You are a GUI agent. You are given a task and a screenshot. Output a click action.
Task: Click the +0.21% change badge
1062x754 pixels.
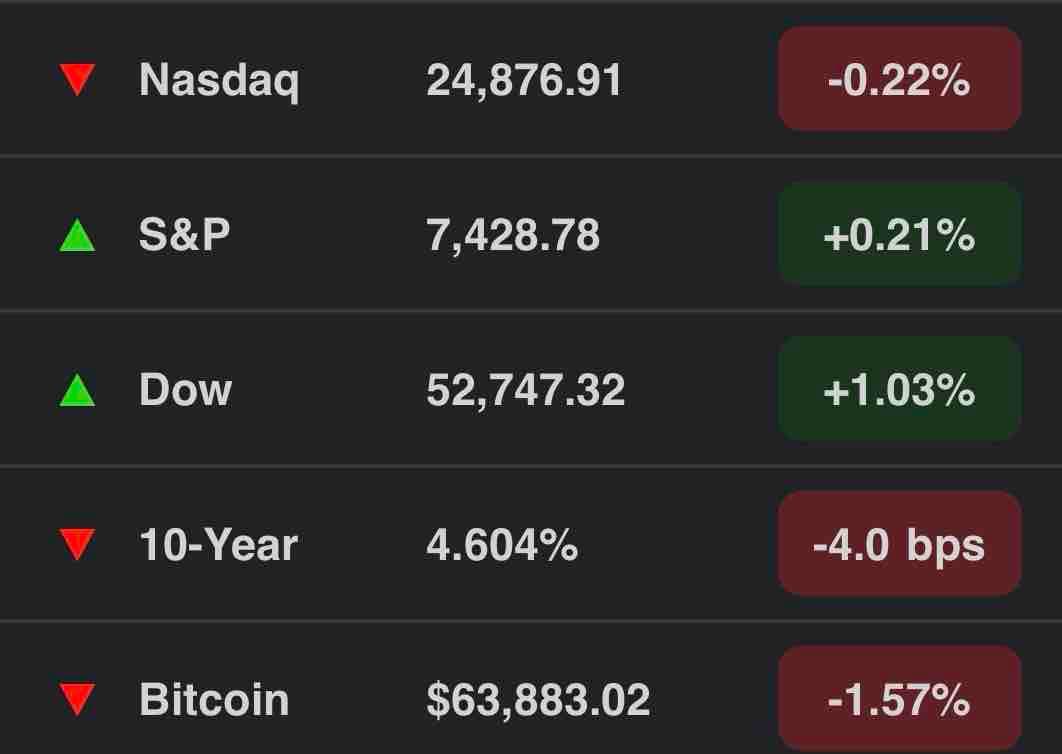point(899,235)
